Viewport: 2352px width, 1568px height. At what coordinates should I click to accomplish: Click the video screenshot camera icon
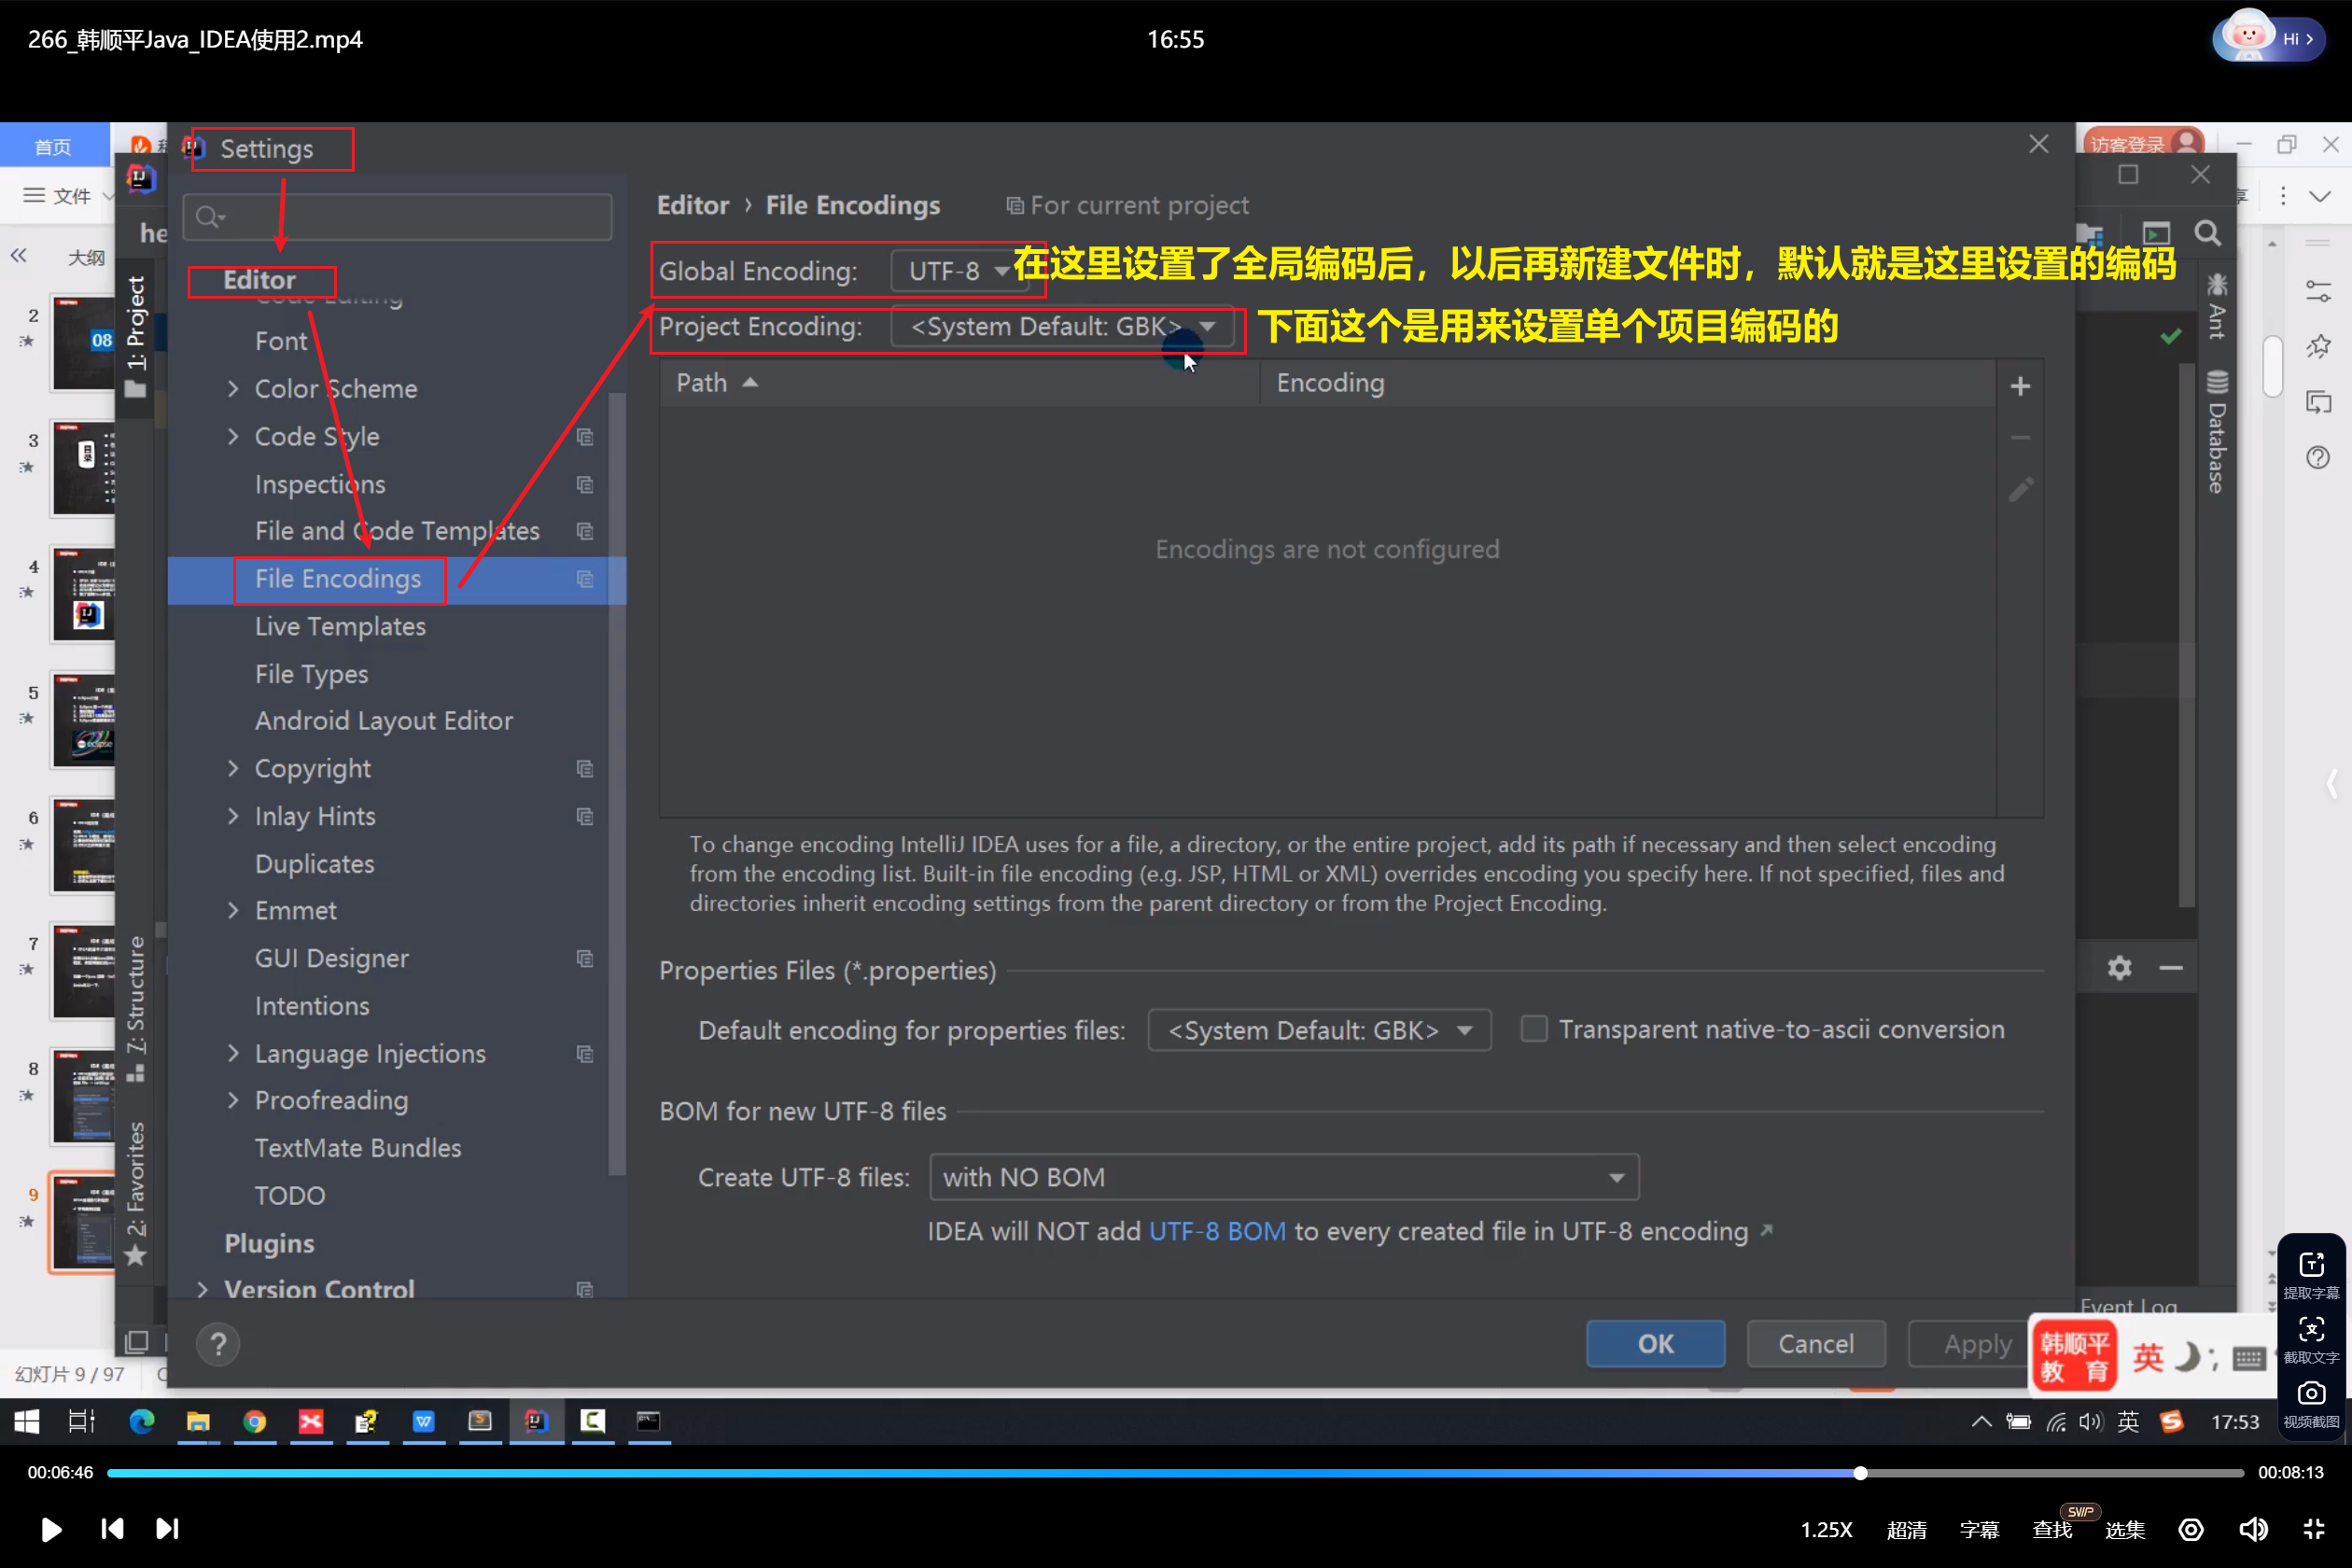2310,1393
